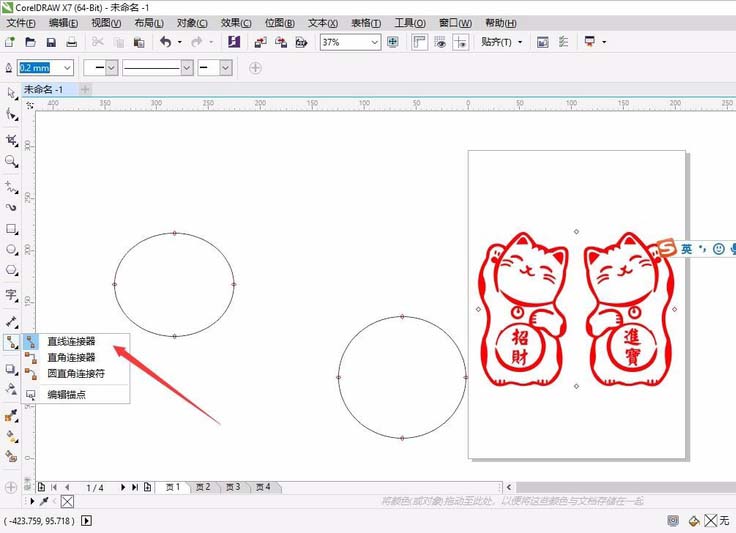The height and width of the screenshot is (533, 736).
Task: Toggle the show guidelines icon
Action: pos(461,42)
